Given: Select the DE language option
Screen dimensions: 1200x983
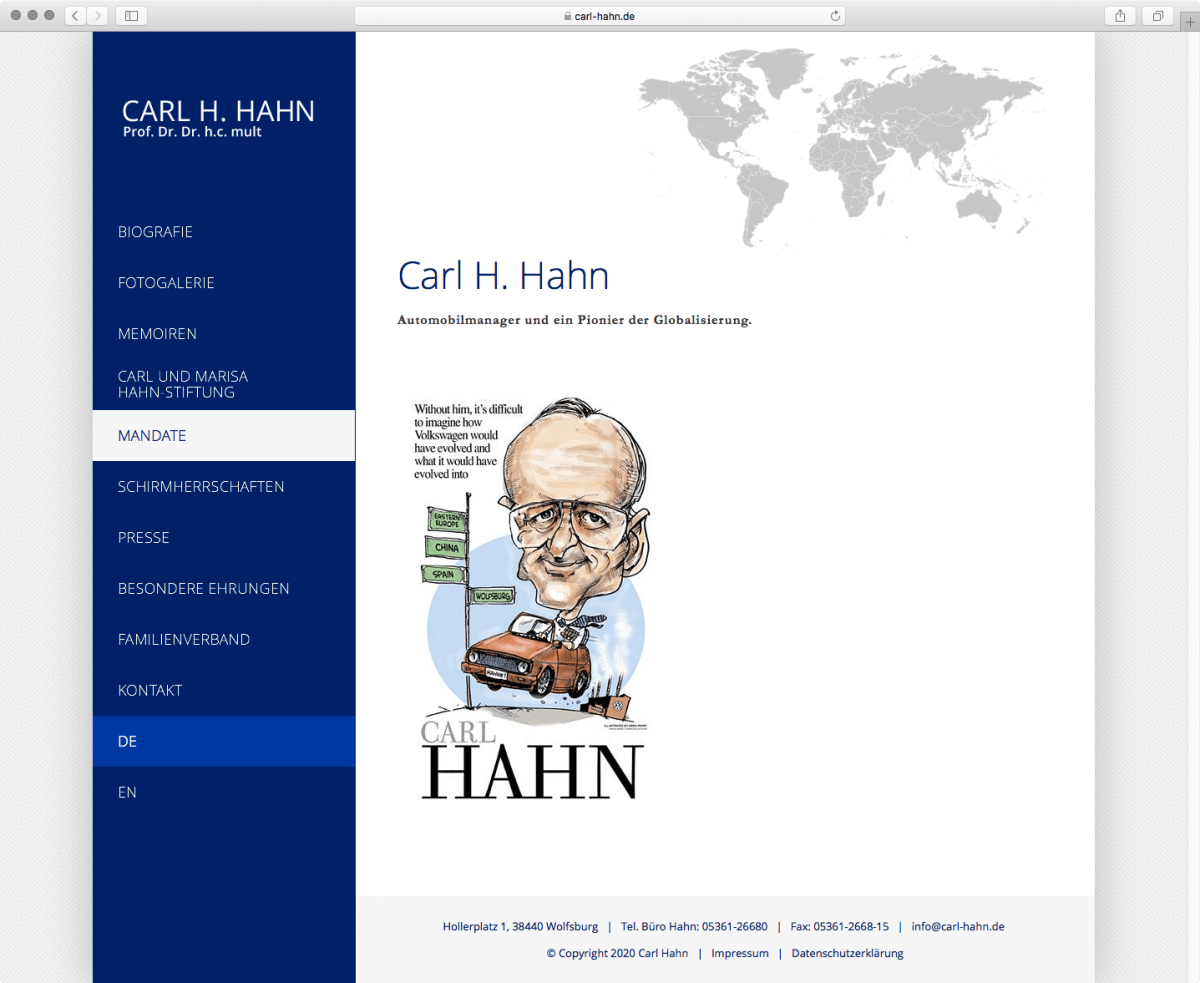Looking at the screenshot, I should point(127,741).
